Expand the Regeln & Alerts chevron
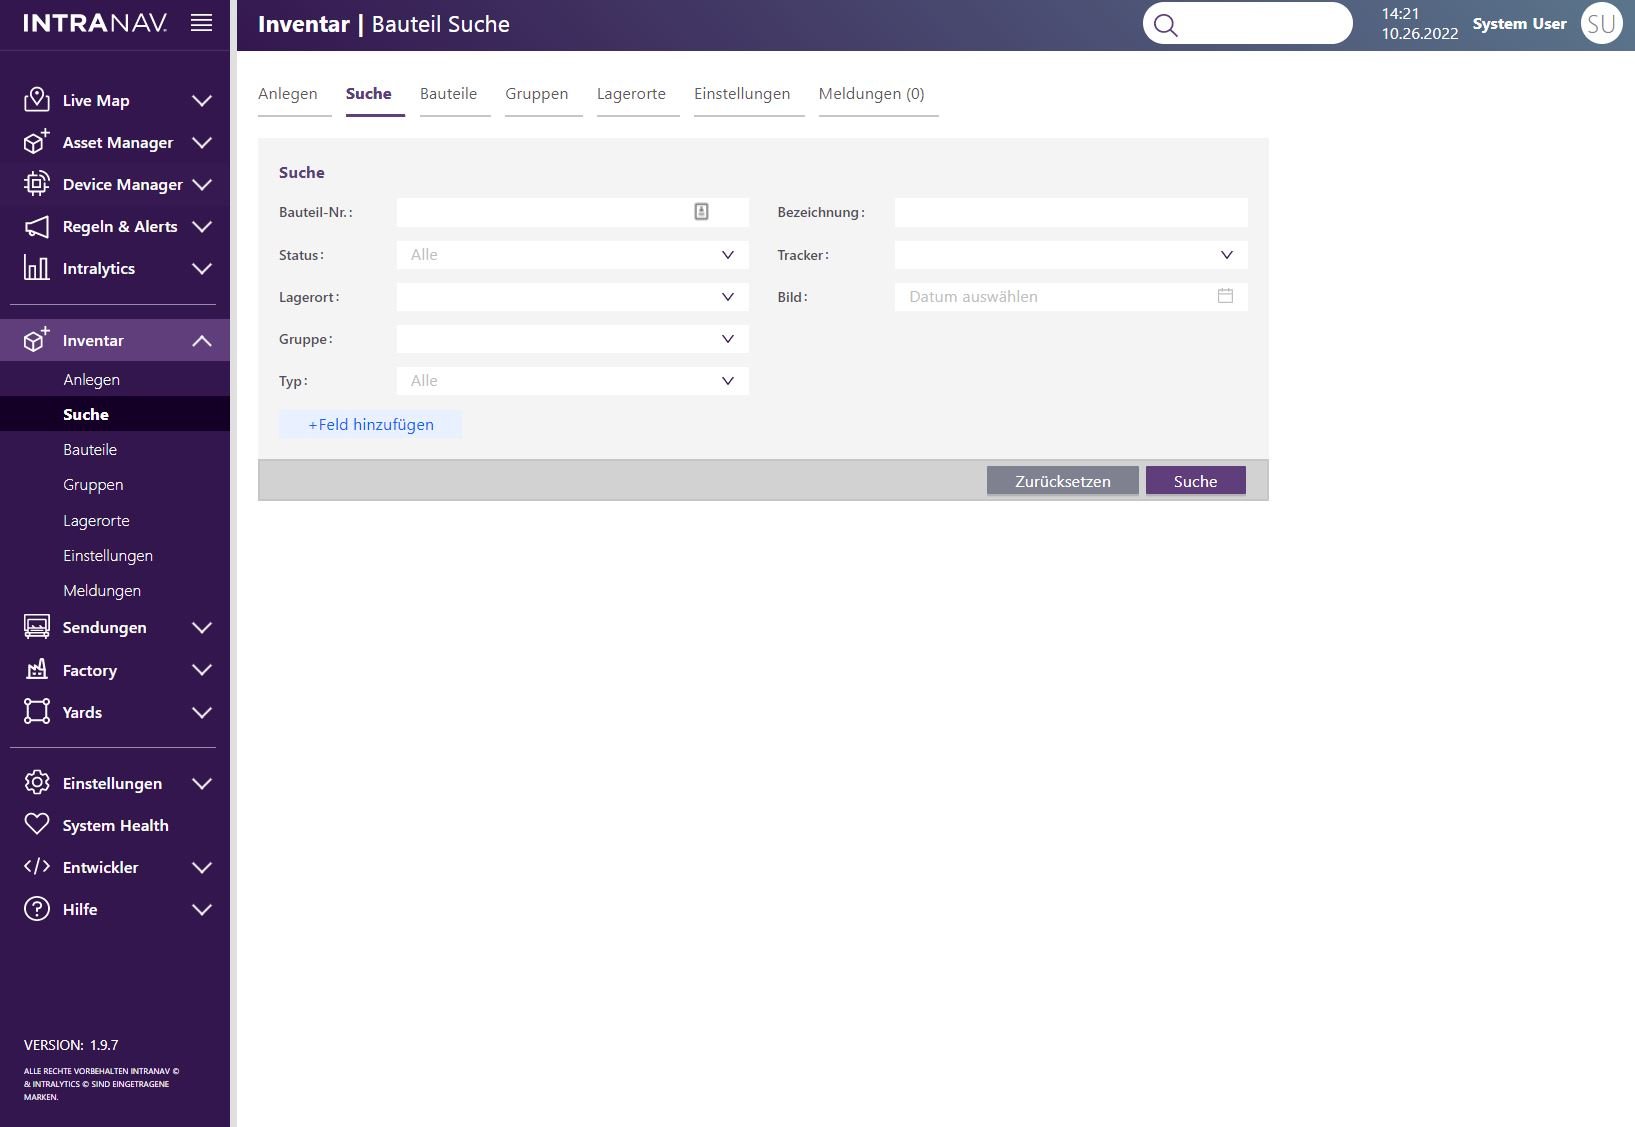Screen dimensions: 1635x1127 (x=202, y=226)
